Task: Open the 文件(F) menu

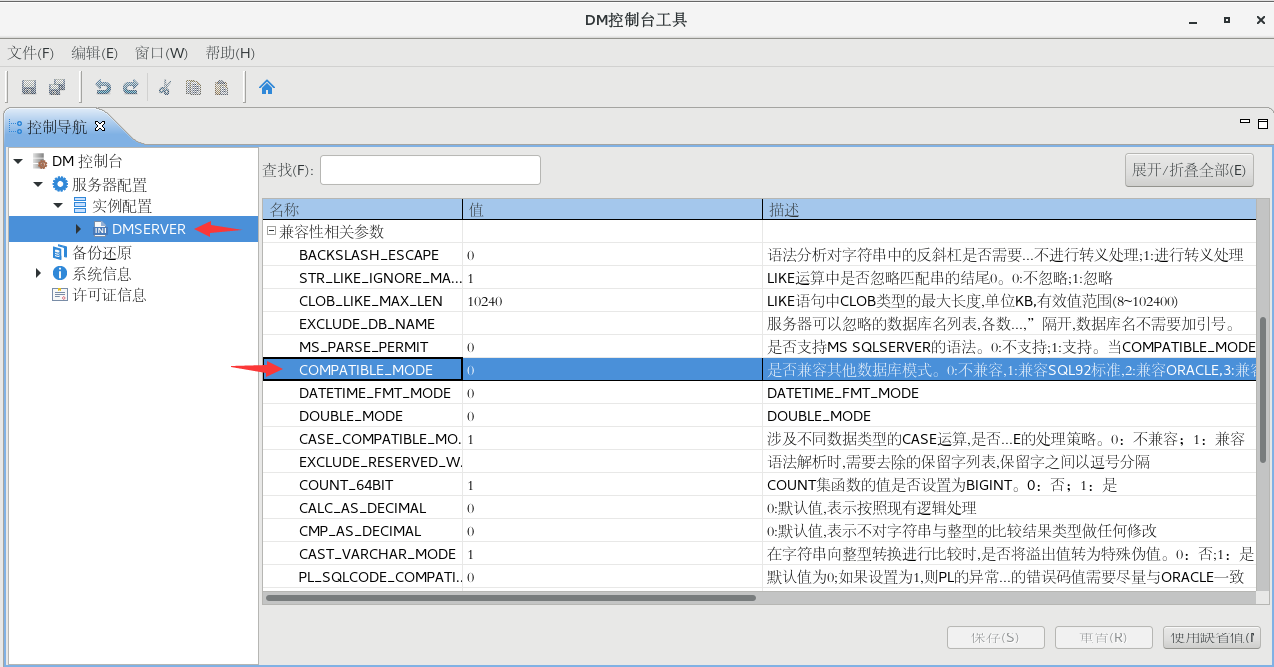Action: click(x=33, y=53)
